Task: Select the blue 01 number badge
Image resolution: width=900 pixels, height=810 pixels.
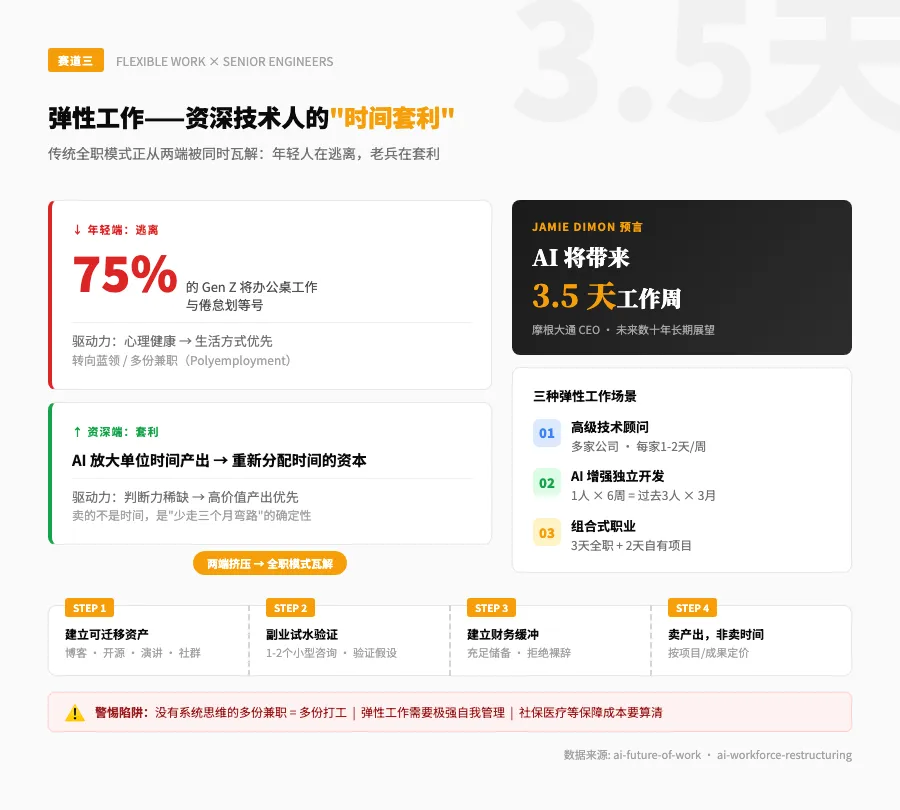Action: tap(546, 433)
